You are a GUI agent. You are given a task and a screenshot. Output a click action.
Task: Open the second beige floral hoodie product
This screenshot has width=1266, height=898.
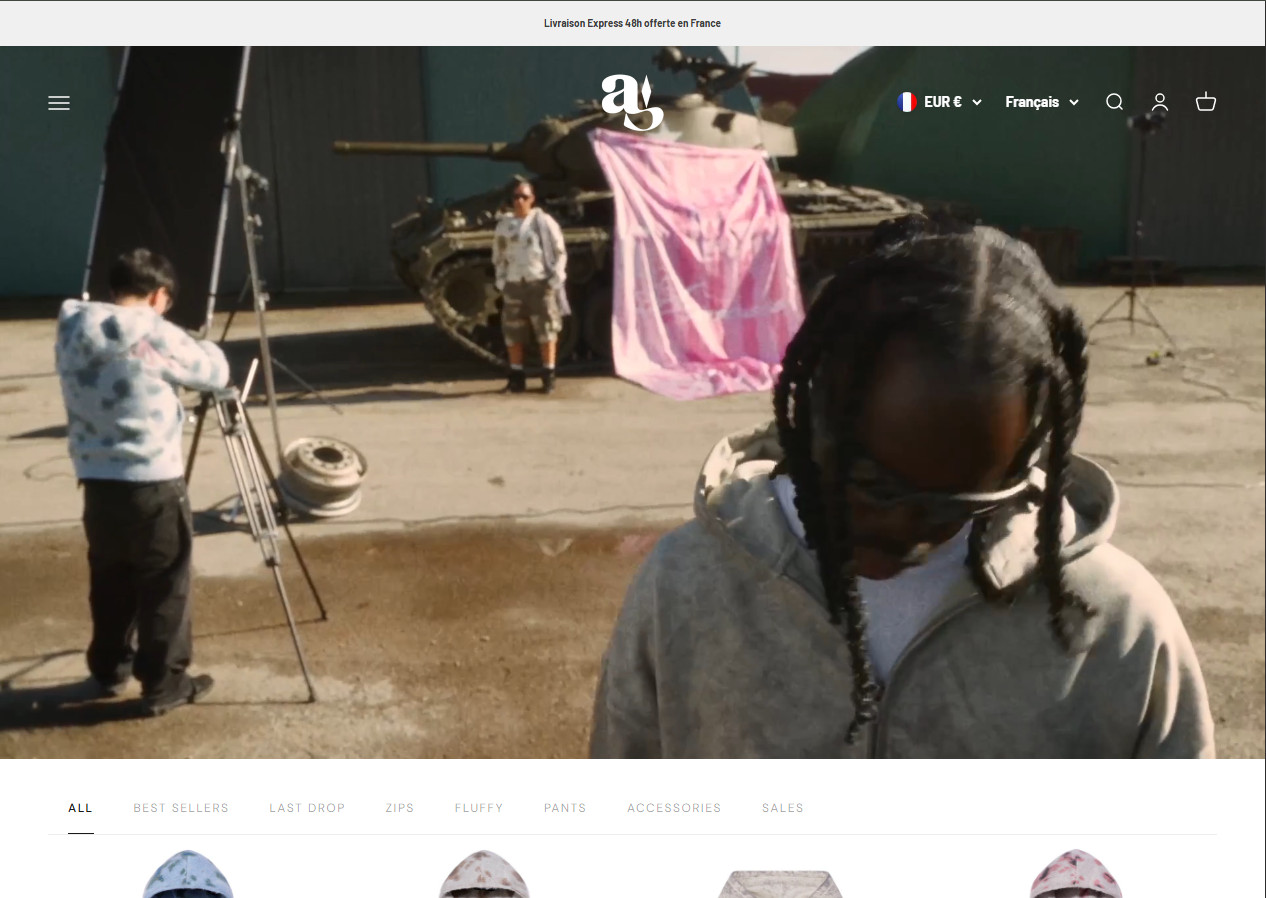pyautogui.click(x=484, y=876)
